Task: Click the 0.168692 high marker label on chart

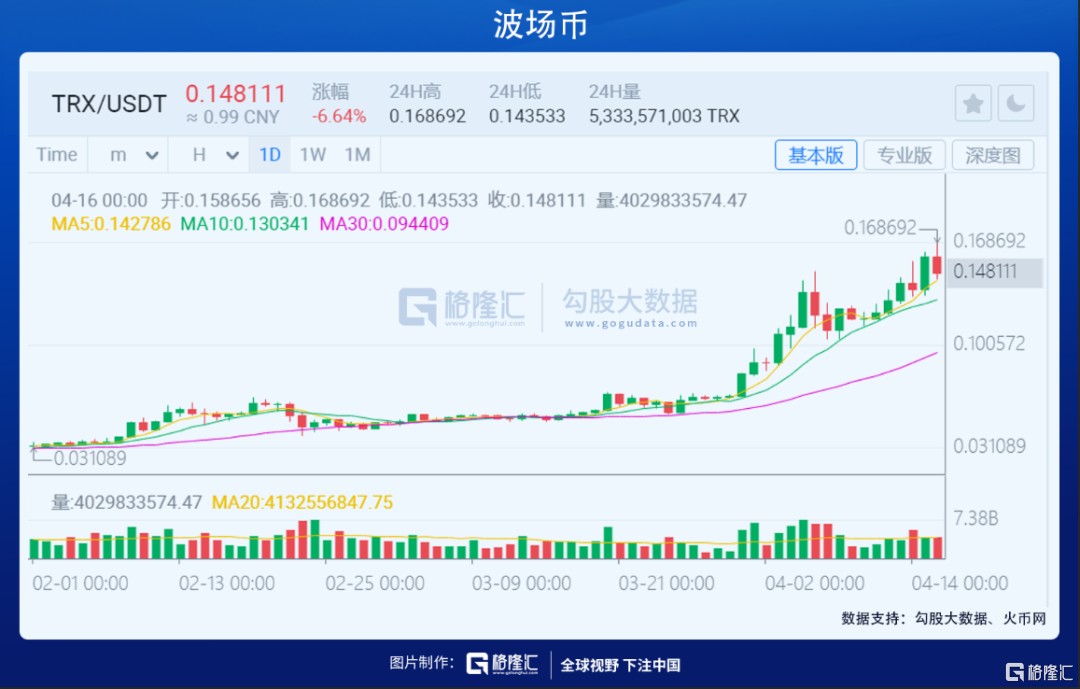Action: point(880,227)
